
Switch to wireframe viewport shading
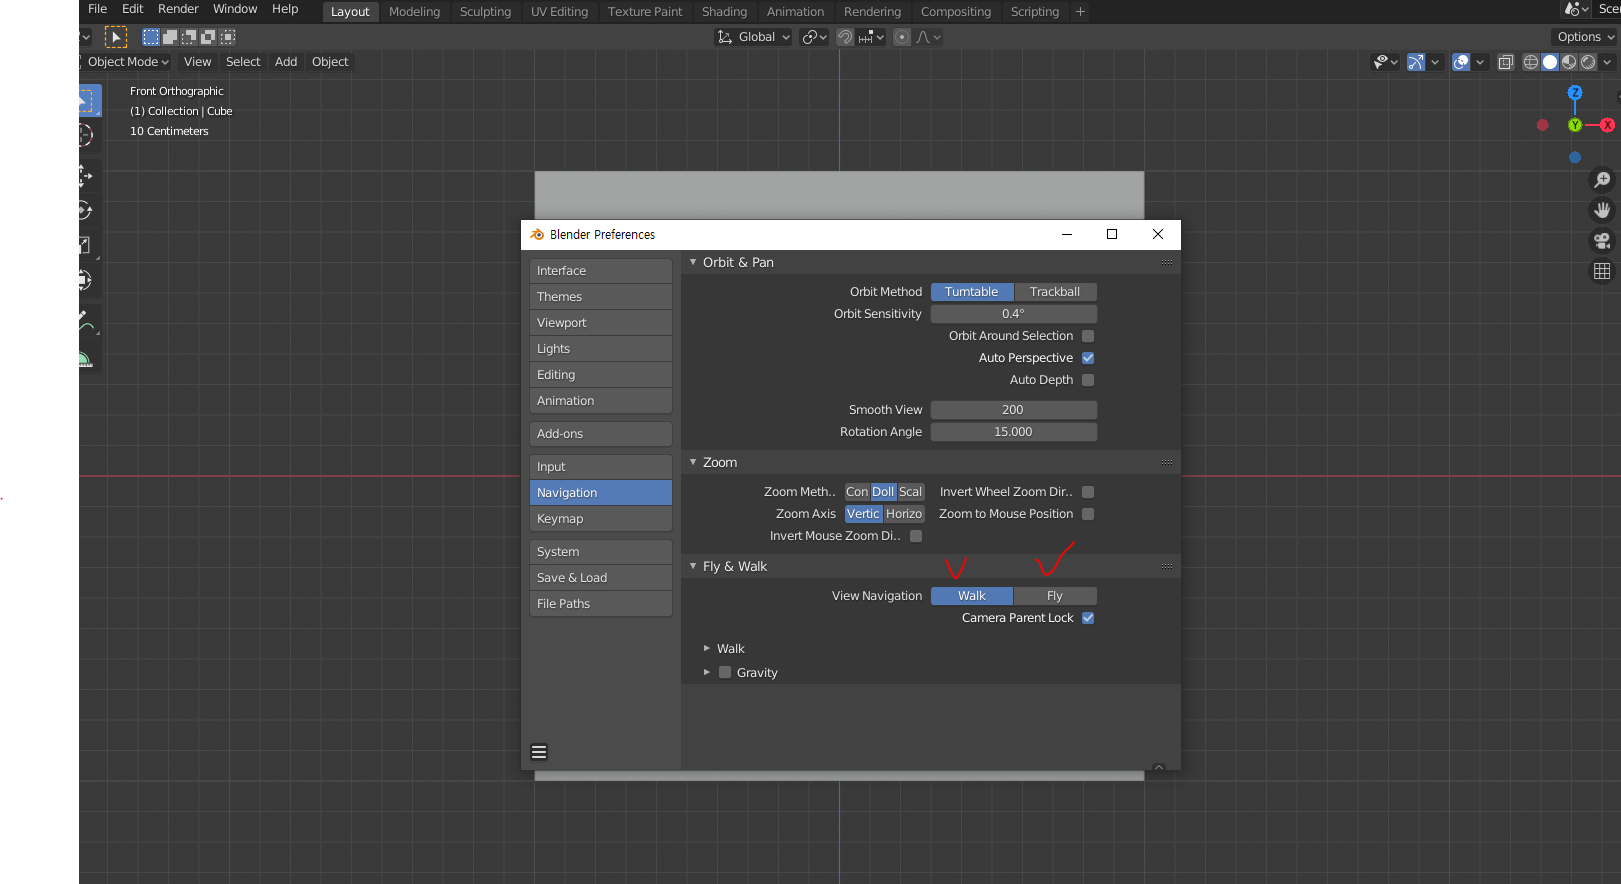click(1531, 62)
